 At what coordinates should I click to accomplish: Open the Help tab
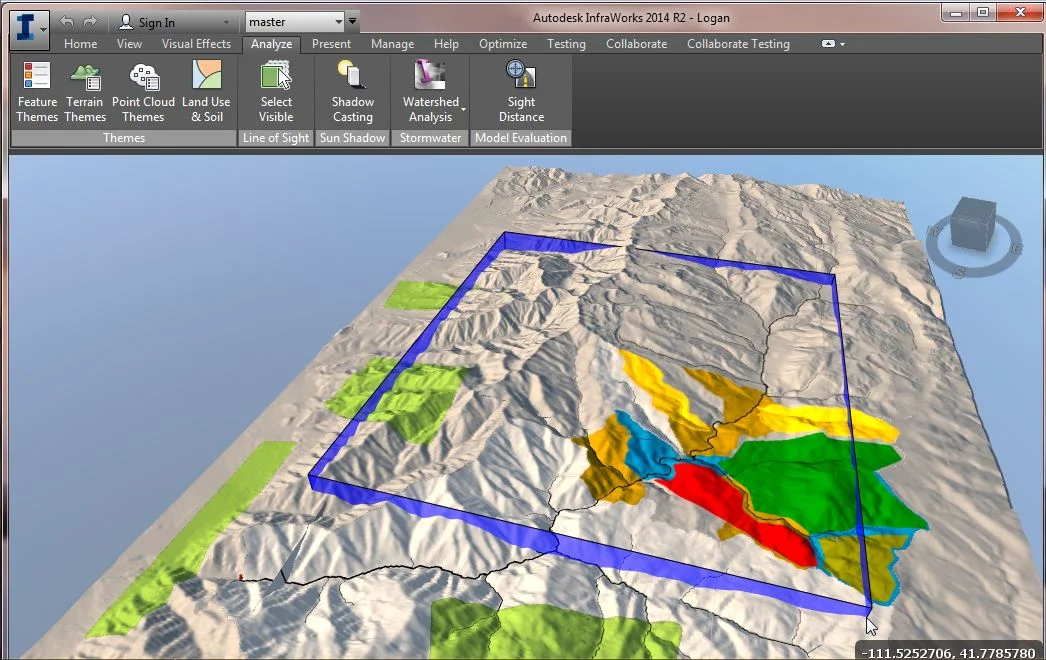446,44
